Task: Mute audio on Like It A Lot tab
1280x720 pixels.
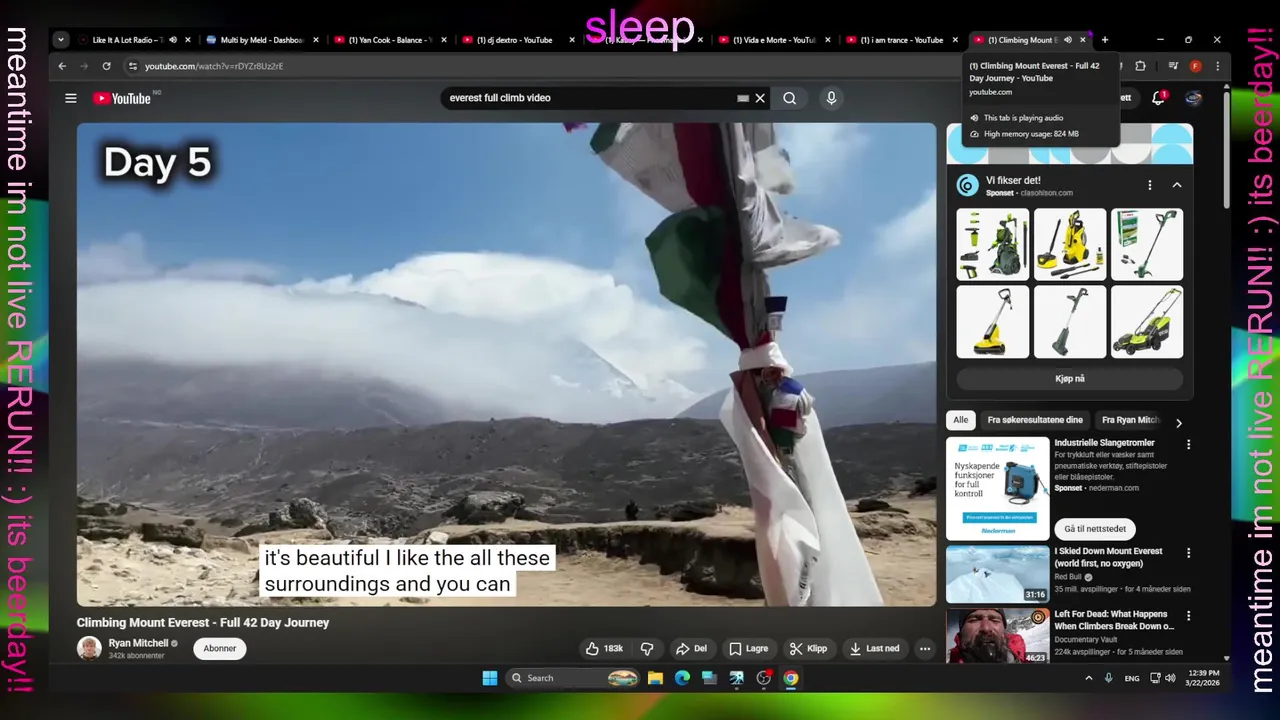Action: pyautogui.click(x=173, y=40)
